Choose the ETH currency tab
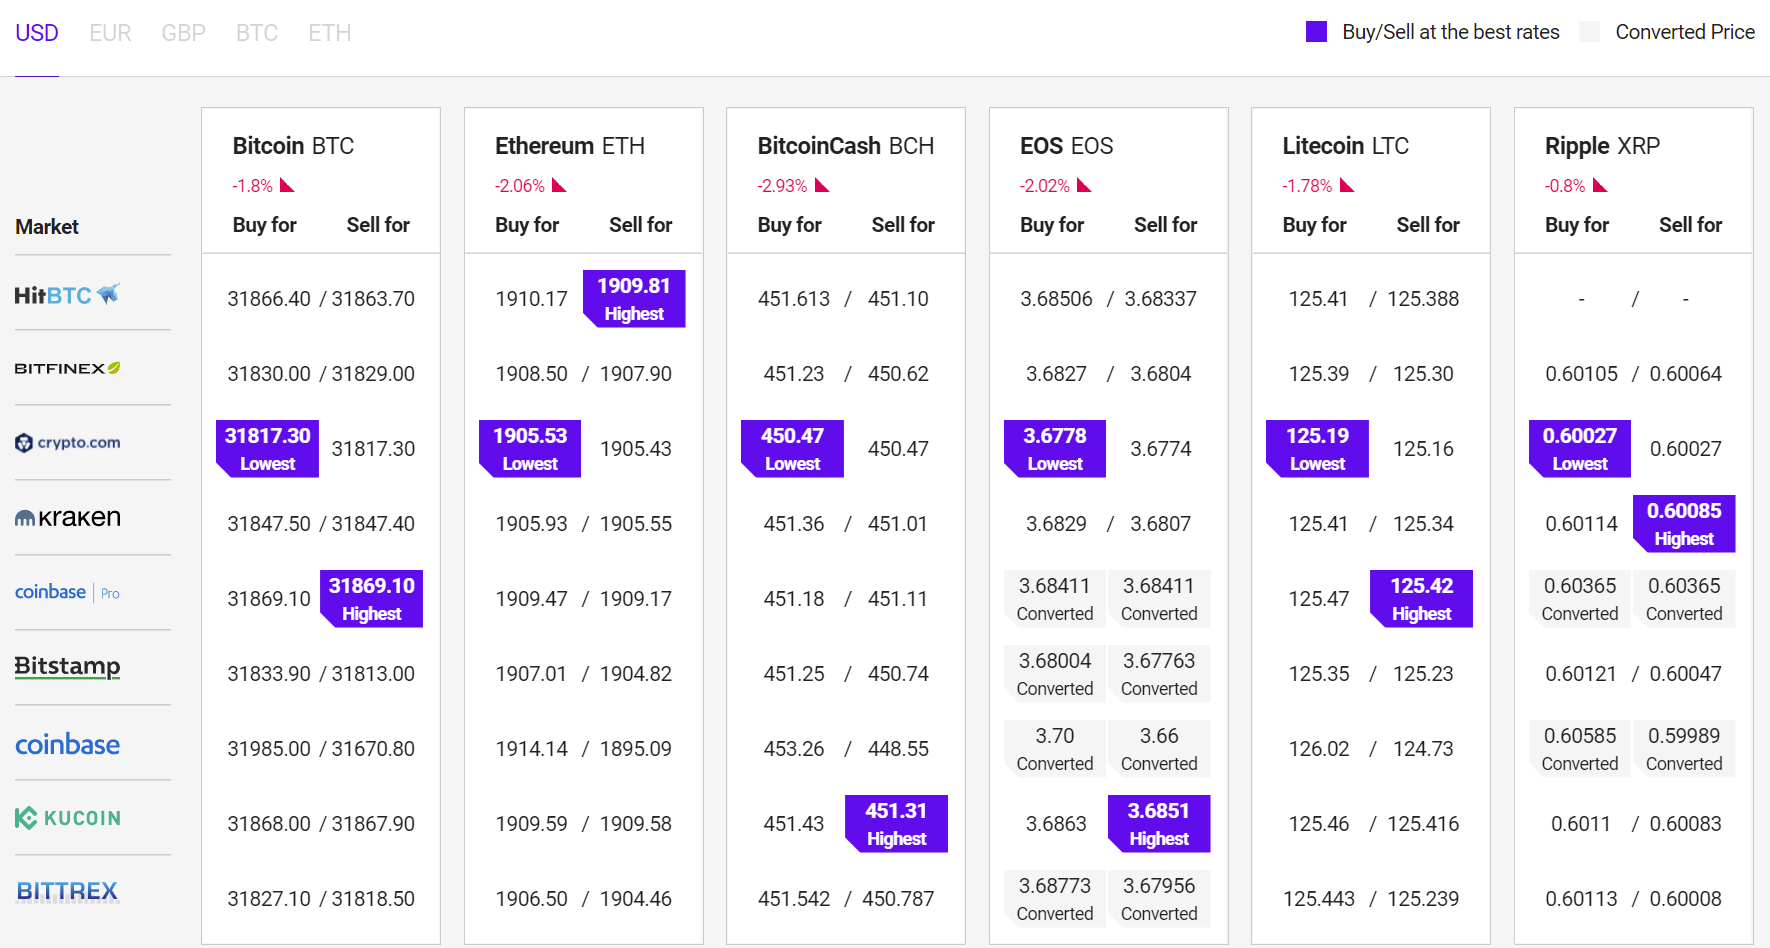Viewport: 1770px width, 948px height. (x=330, y=33)
